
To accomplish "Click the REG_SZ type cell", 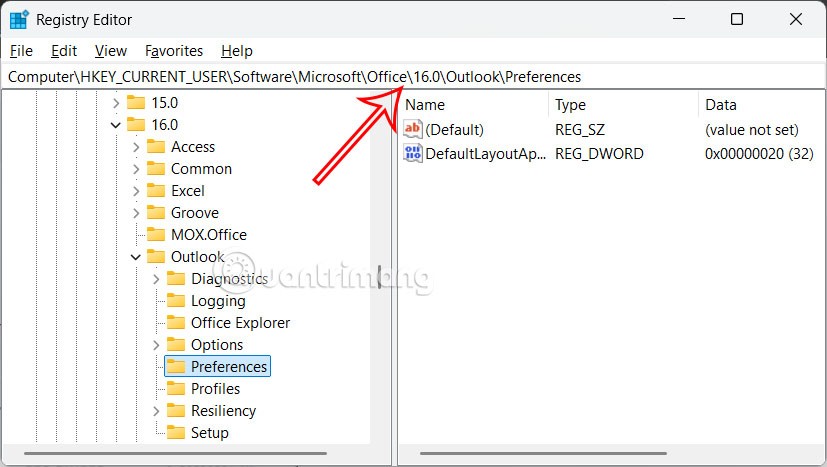I will point(580,130).
